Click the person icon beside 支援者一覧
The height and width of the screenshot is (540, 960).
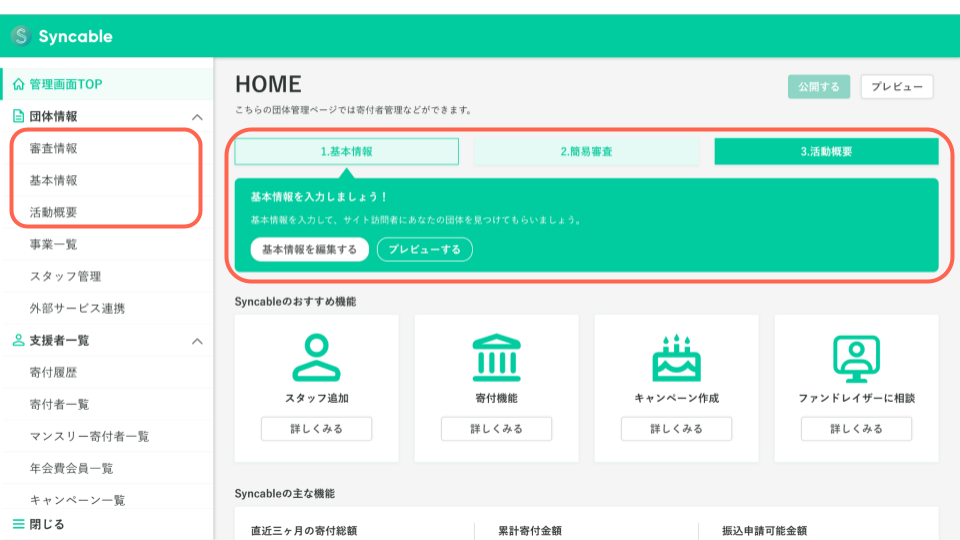[x=18, y=340]
